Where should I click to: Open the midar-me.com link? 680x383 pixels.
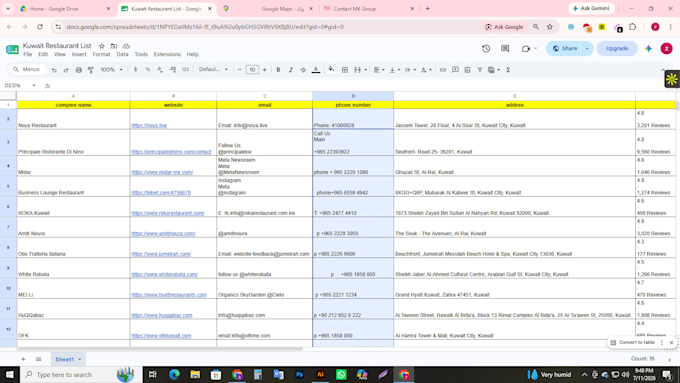pyautogui.click(x=162, y=172)
